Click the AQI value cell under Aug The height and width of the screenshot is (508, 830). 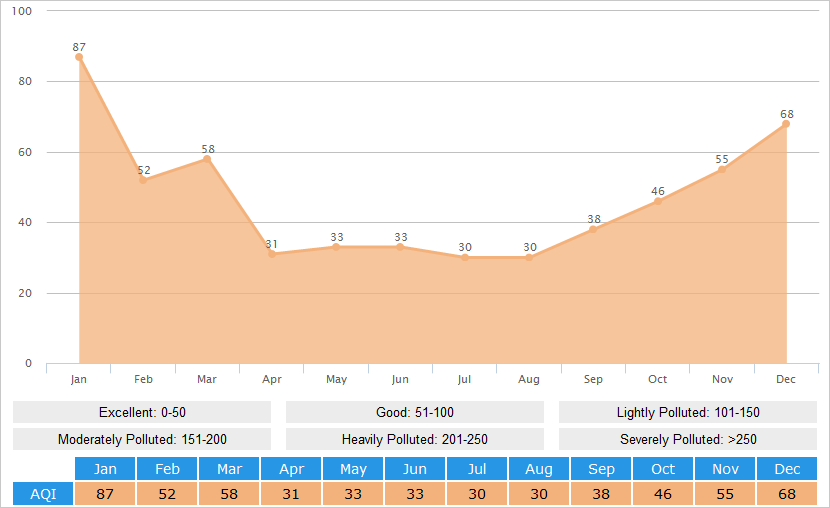tap(539, 494)
